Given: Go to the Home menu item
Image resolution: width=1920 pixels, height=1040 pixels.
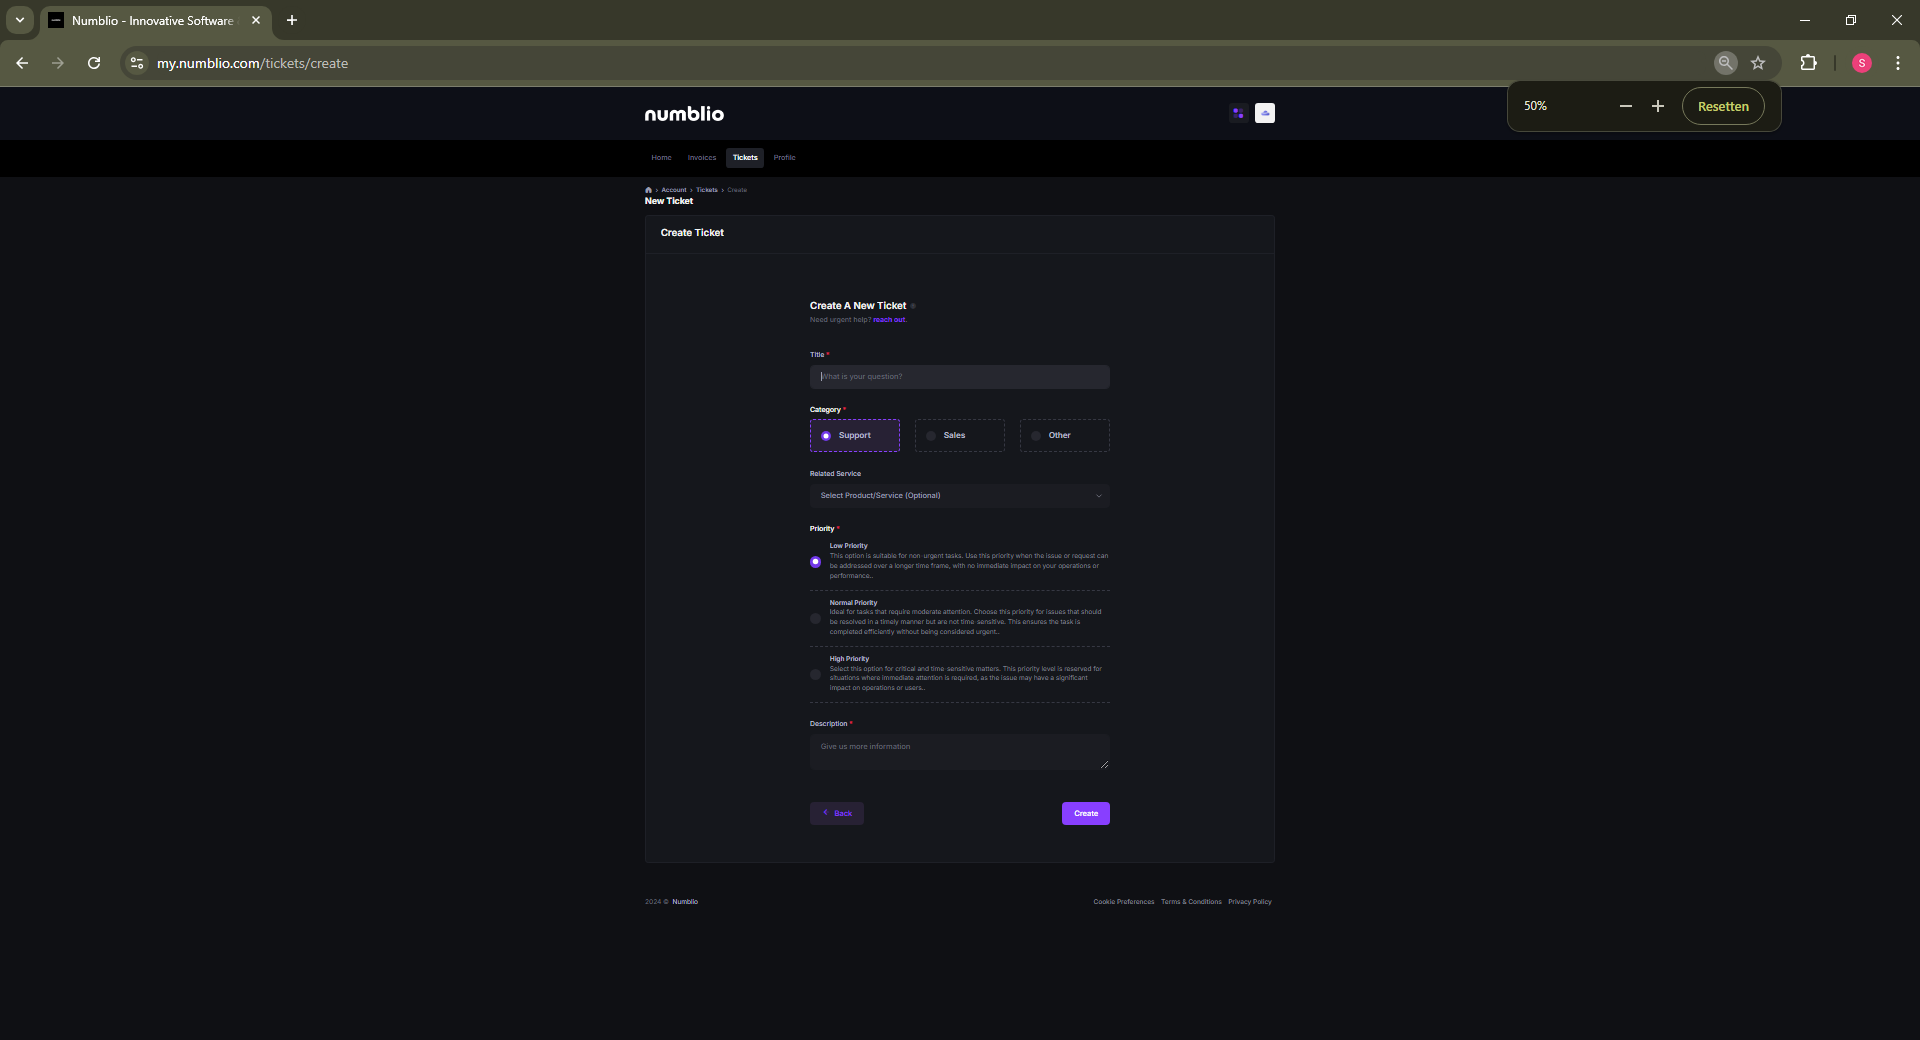Looking at the screenshot, I should 661,158.
